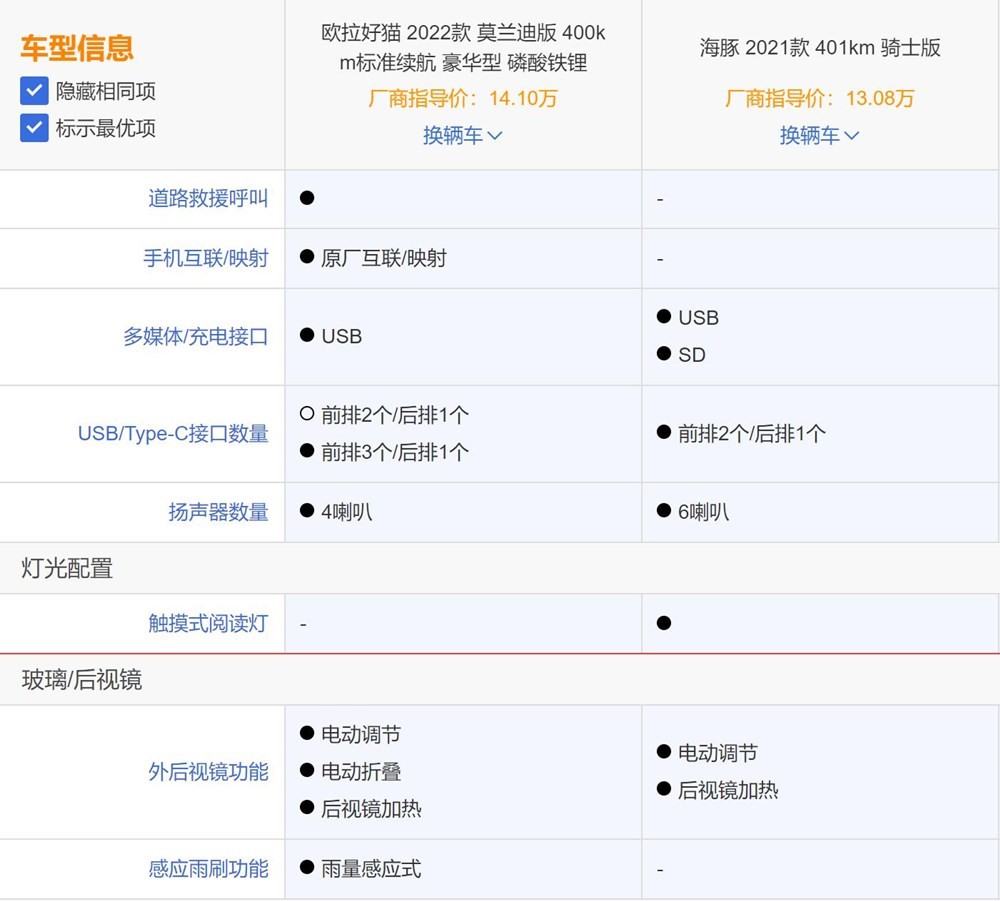This screenshot has height=901, width=1000.
Task: Select the 道路救援呼叫 row label
Action: point(207,198)
